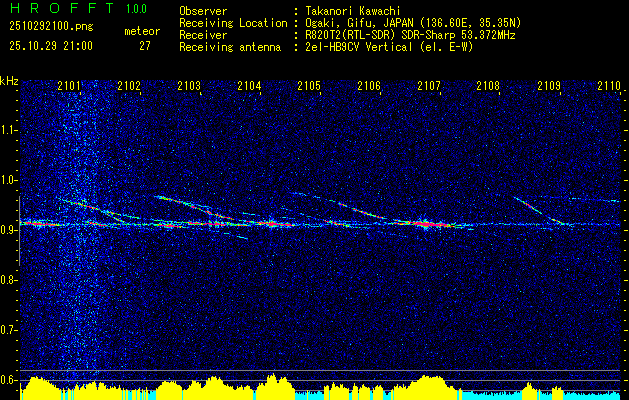Click the 0.6 kHz axis label
This screenshot has width=629, height=400.
tap(8, 380)
